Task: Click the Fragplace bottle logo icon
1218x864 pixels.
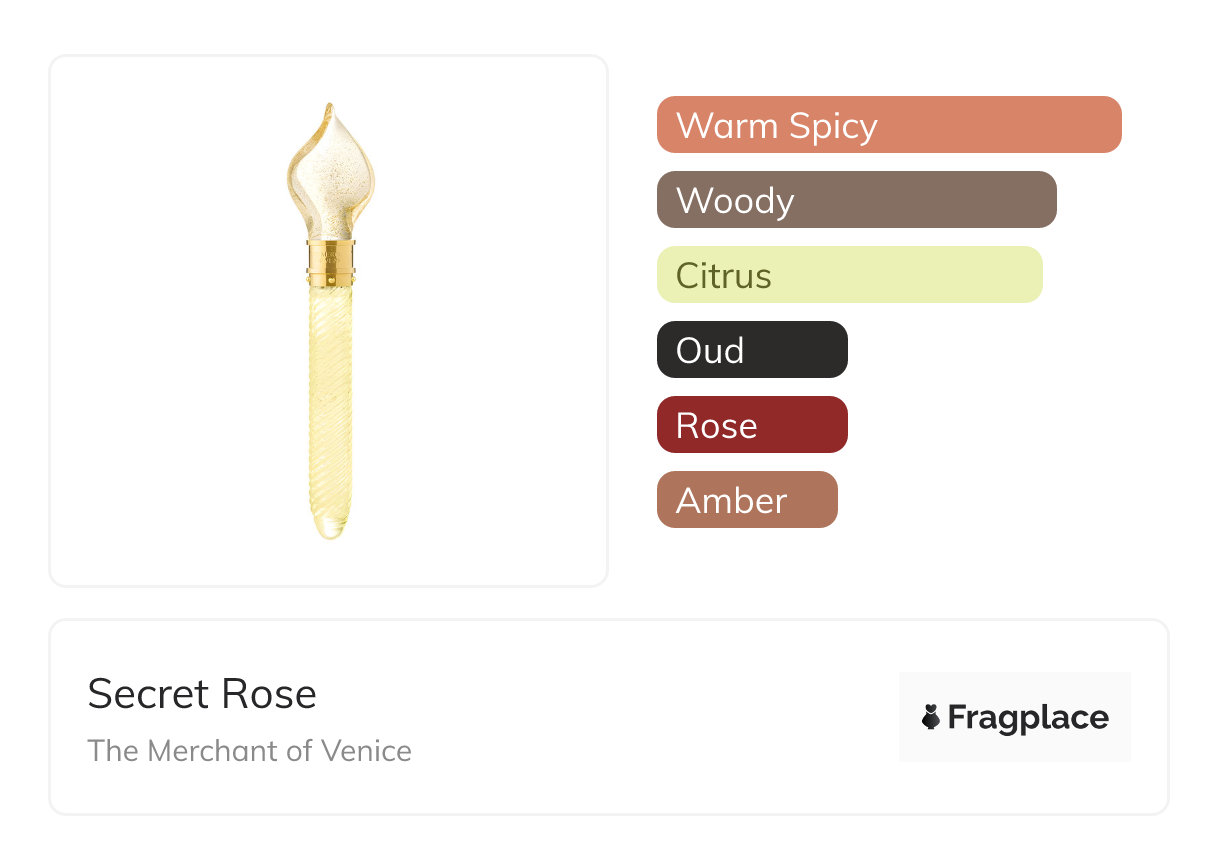Action: pos(931,717)
